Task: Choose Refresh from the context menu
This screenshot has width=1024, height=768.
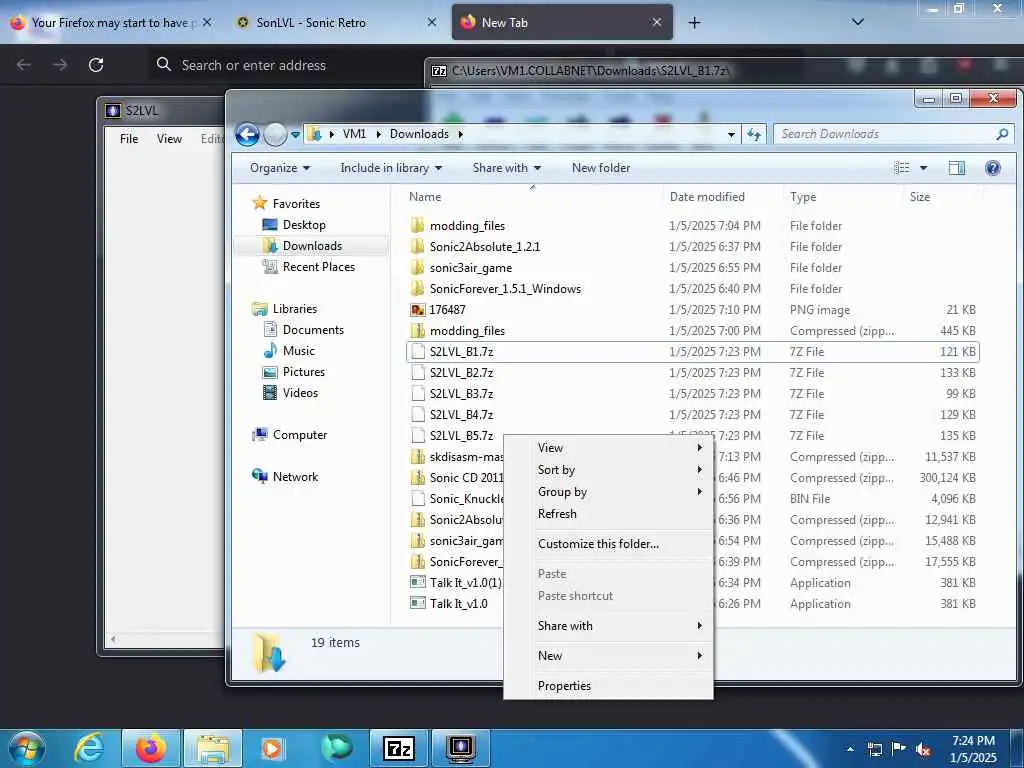Action: point(609,514)
